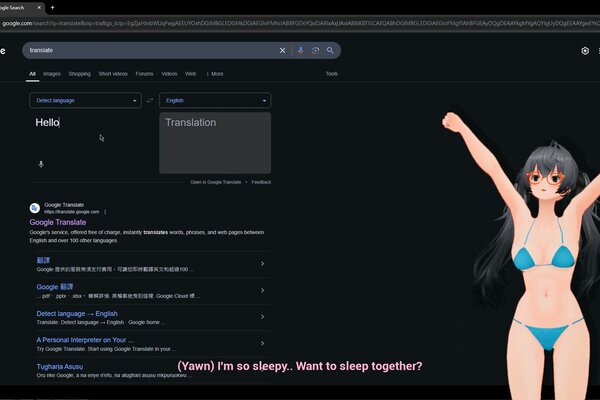Screen dimensions: 600x400
Task: Switch to the Web tab
Action: pyautogui.click(x=191, y=74)
